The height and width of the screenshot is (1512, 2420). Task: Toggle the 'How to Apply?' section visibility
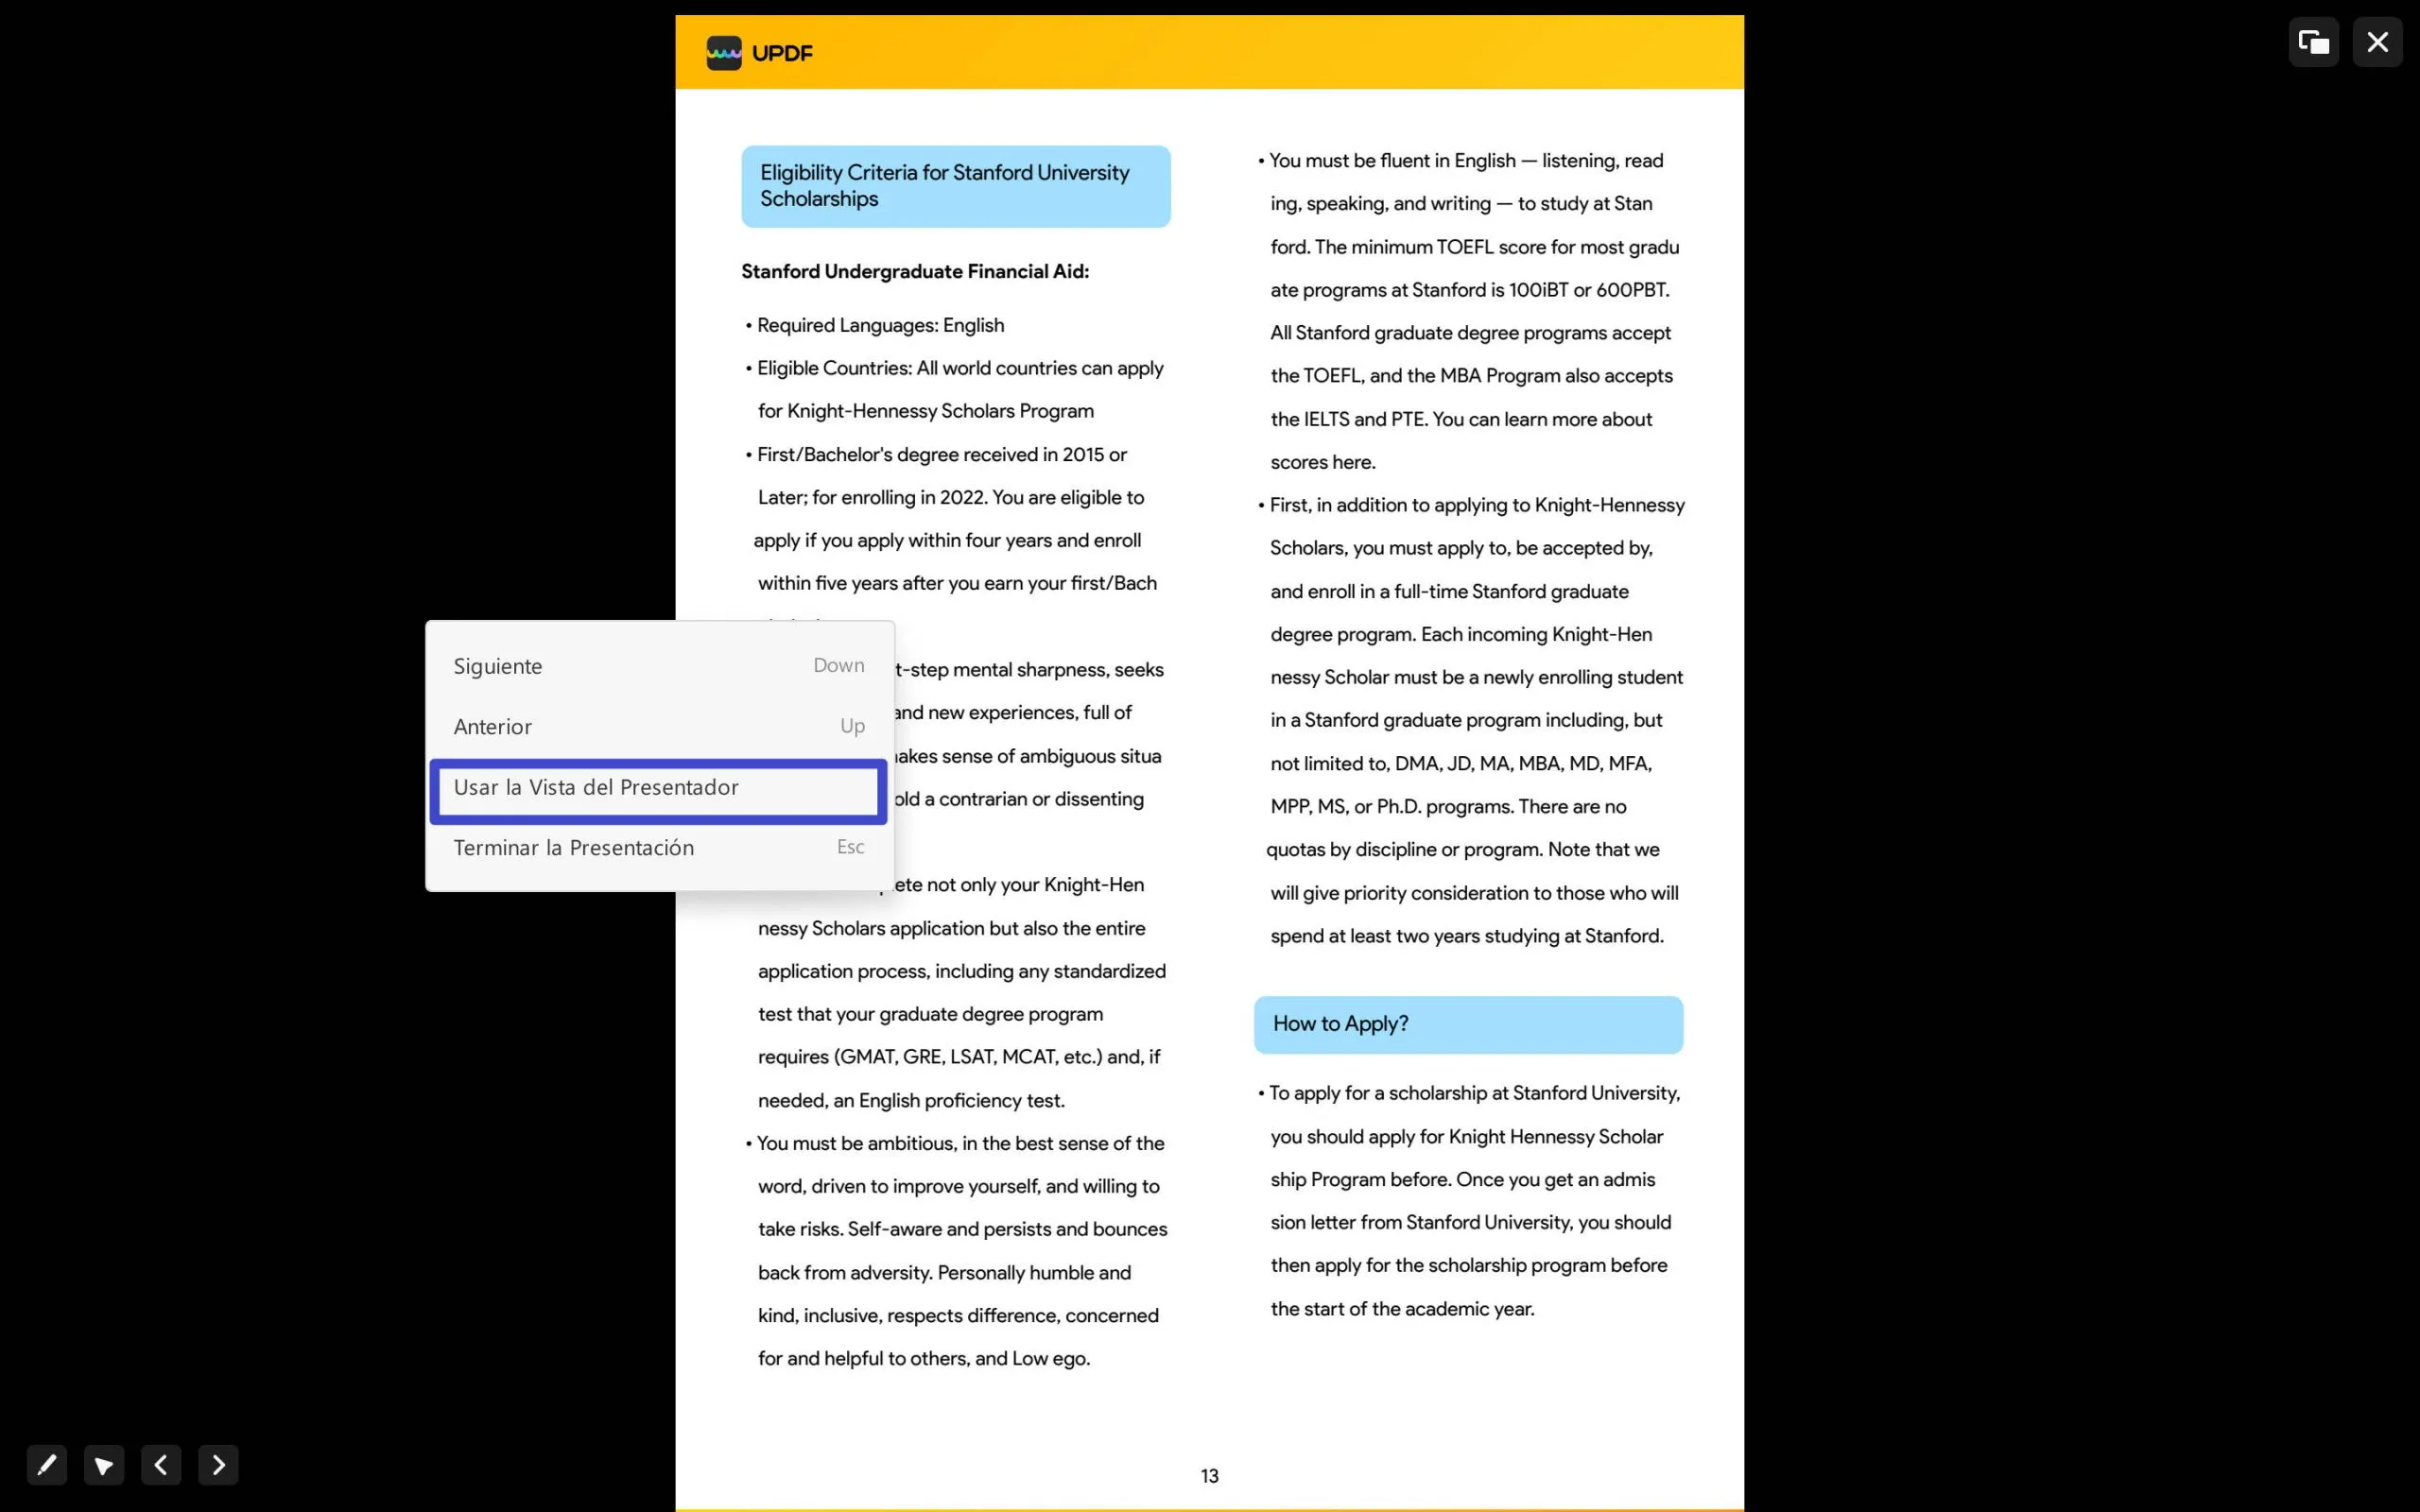point(1469,1022)
